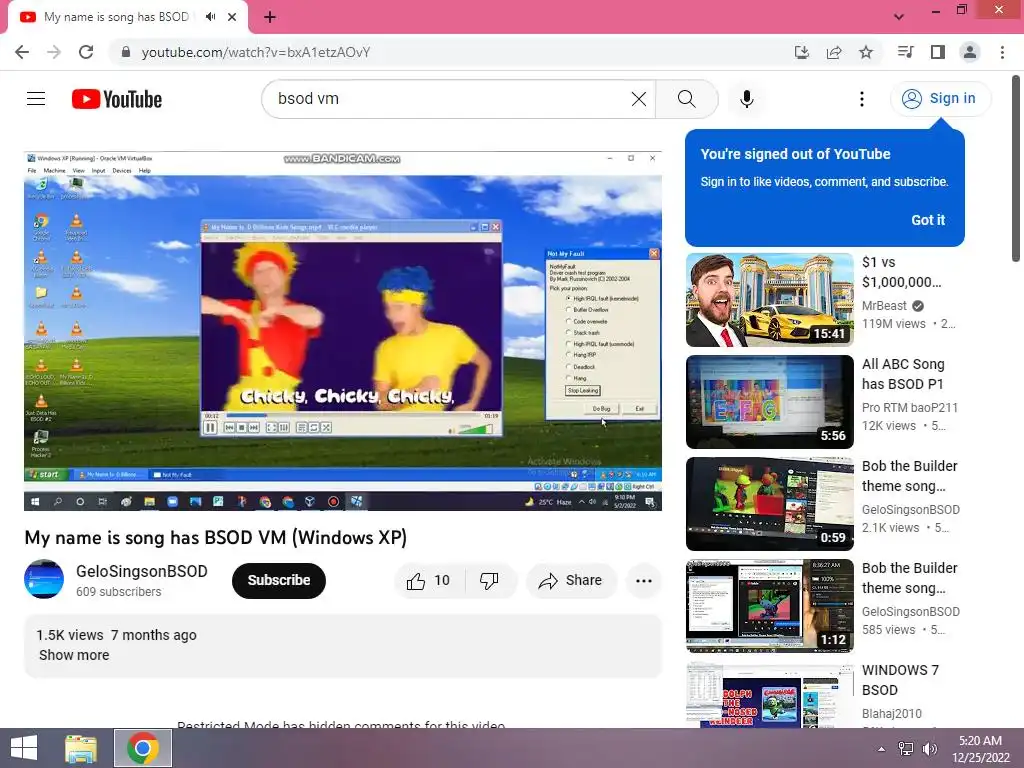Click the magnifier search button
The width and height of the screenshot is (1024, 768).
(x=686, y=99)
